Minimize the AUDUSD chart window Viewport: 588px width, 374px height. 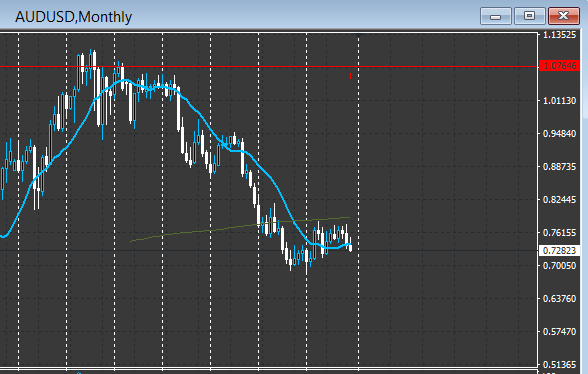tap(496, 16)
